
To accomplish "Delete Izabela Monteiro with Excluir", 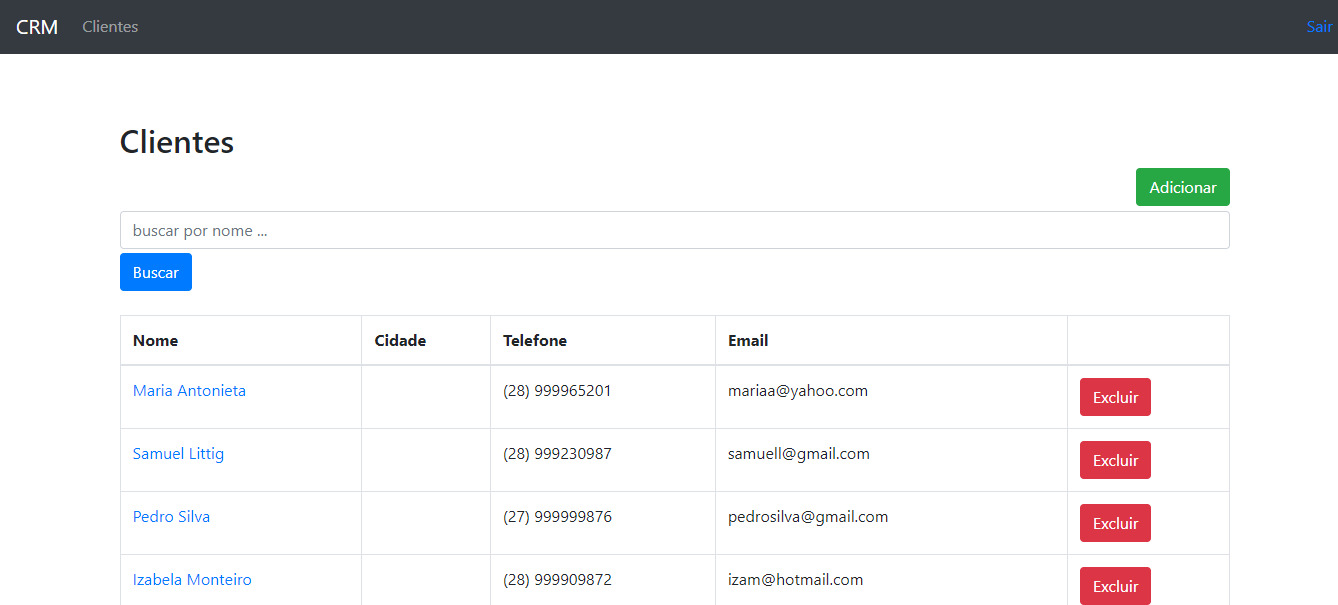I will tap(1115, 586).
